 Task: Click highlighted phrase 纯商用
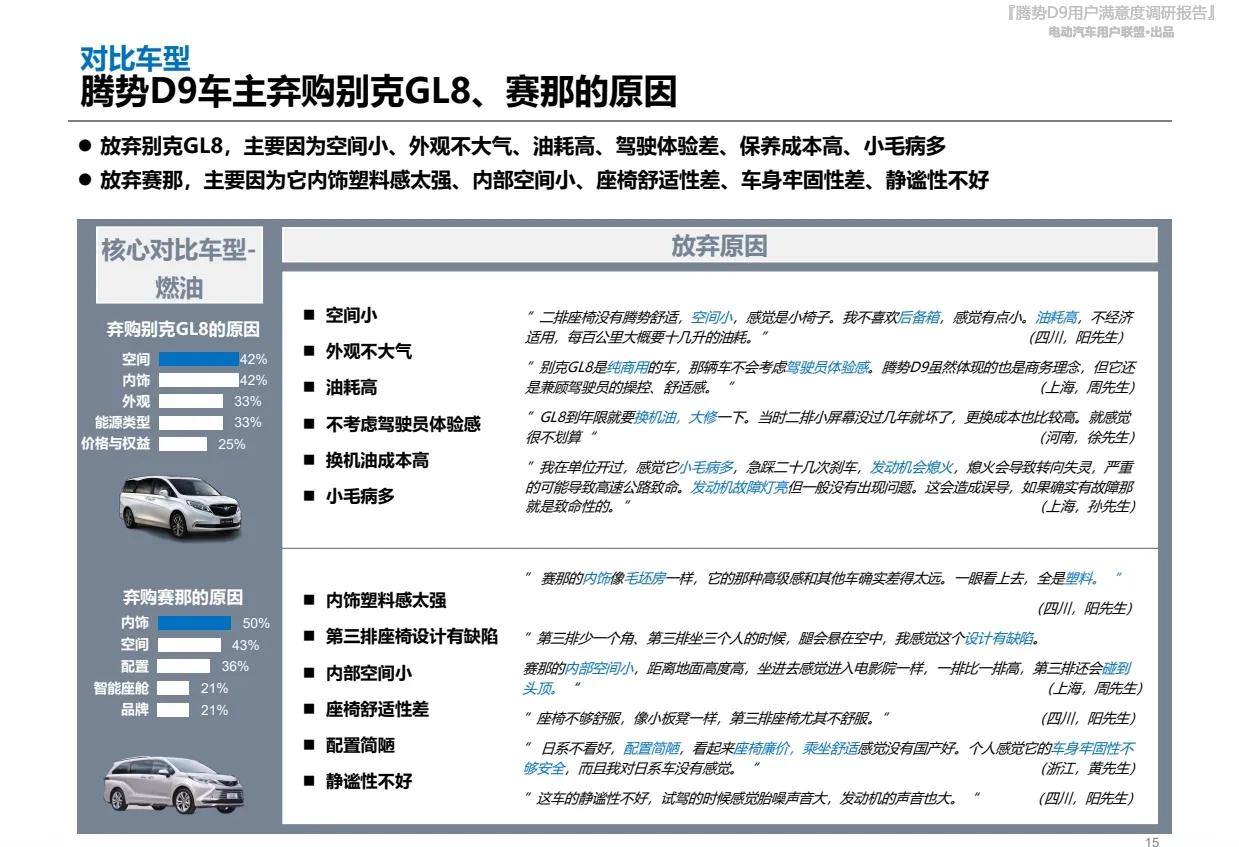629,367
